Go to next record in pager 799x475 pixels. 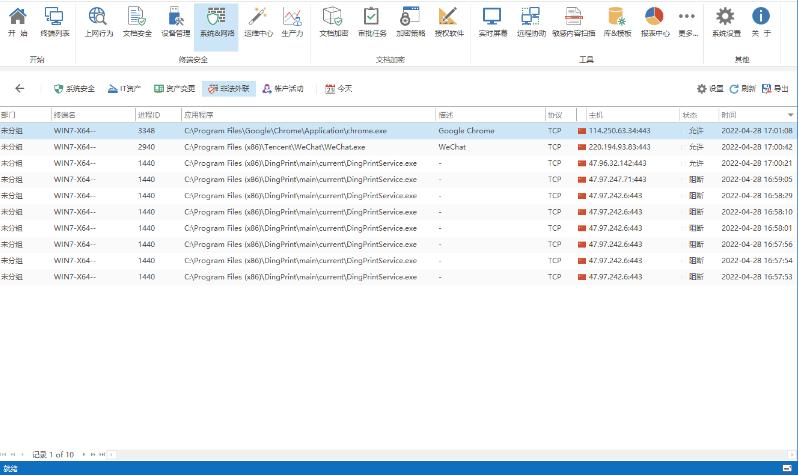[83, 455]
